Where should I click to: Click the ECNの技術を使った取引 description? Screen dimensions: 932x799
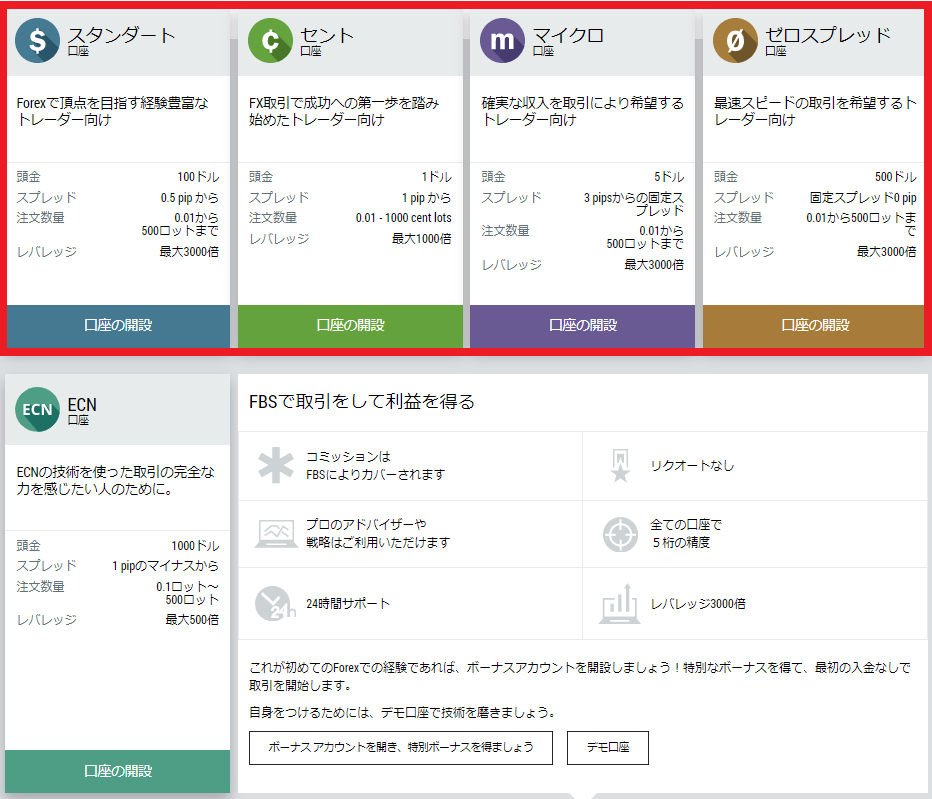point(116,481)
